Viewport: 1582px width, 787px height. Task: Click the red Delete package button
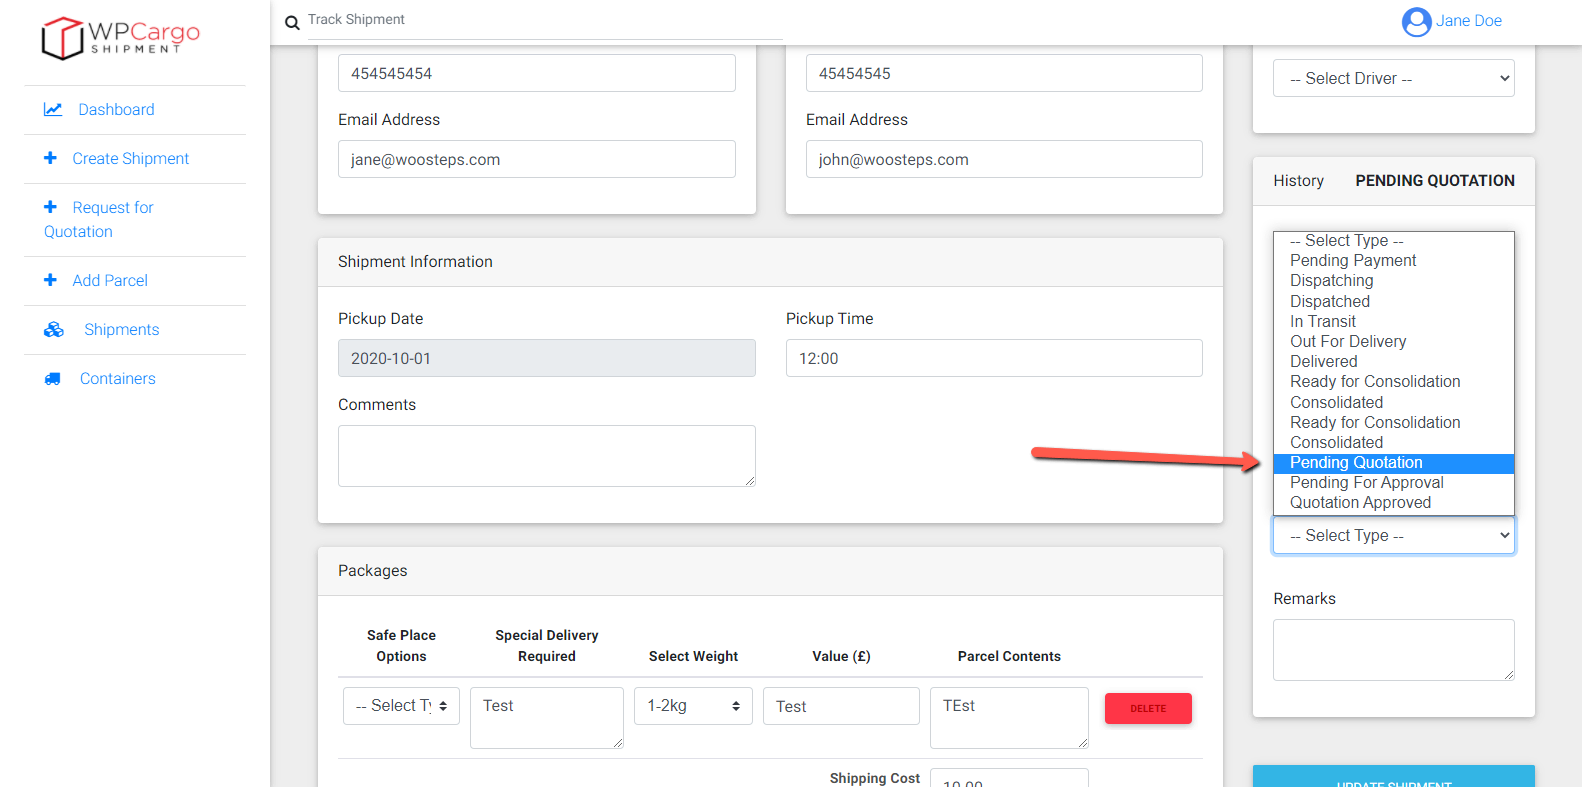(x=1148, y=708)
